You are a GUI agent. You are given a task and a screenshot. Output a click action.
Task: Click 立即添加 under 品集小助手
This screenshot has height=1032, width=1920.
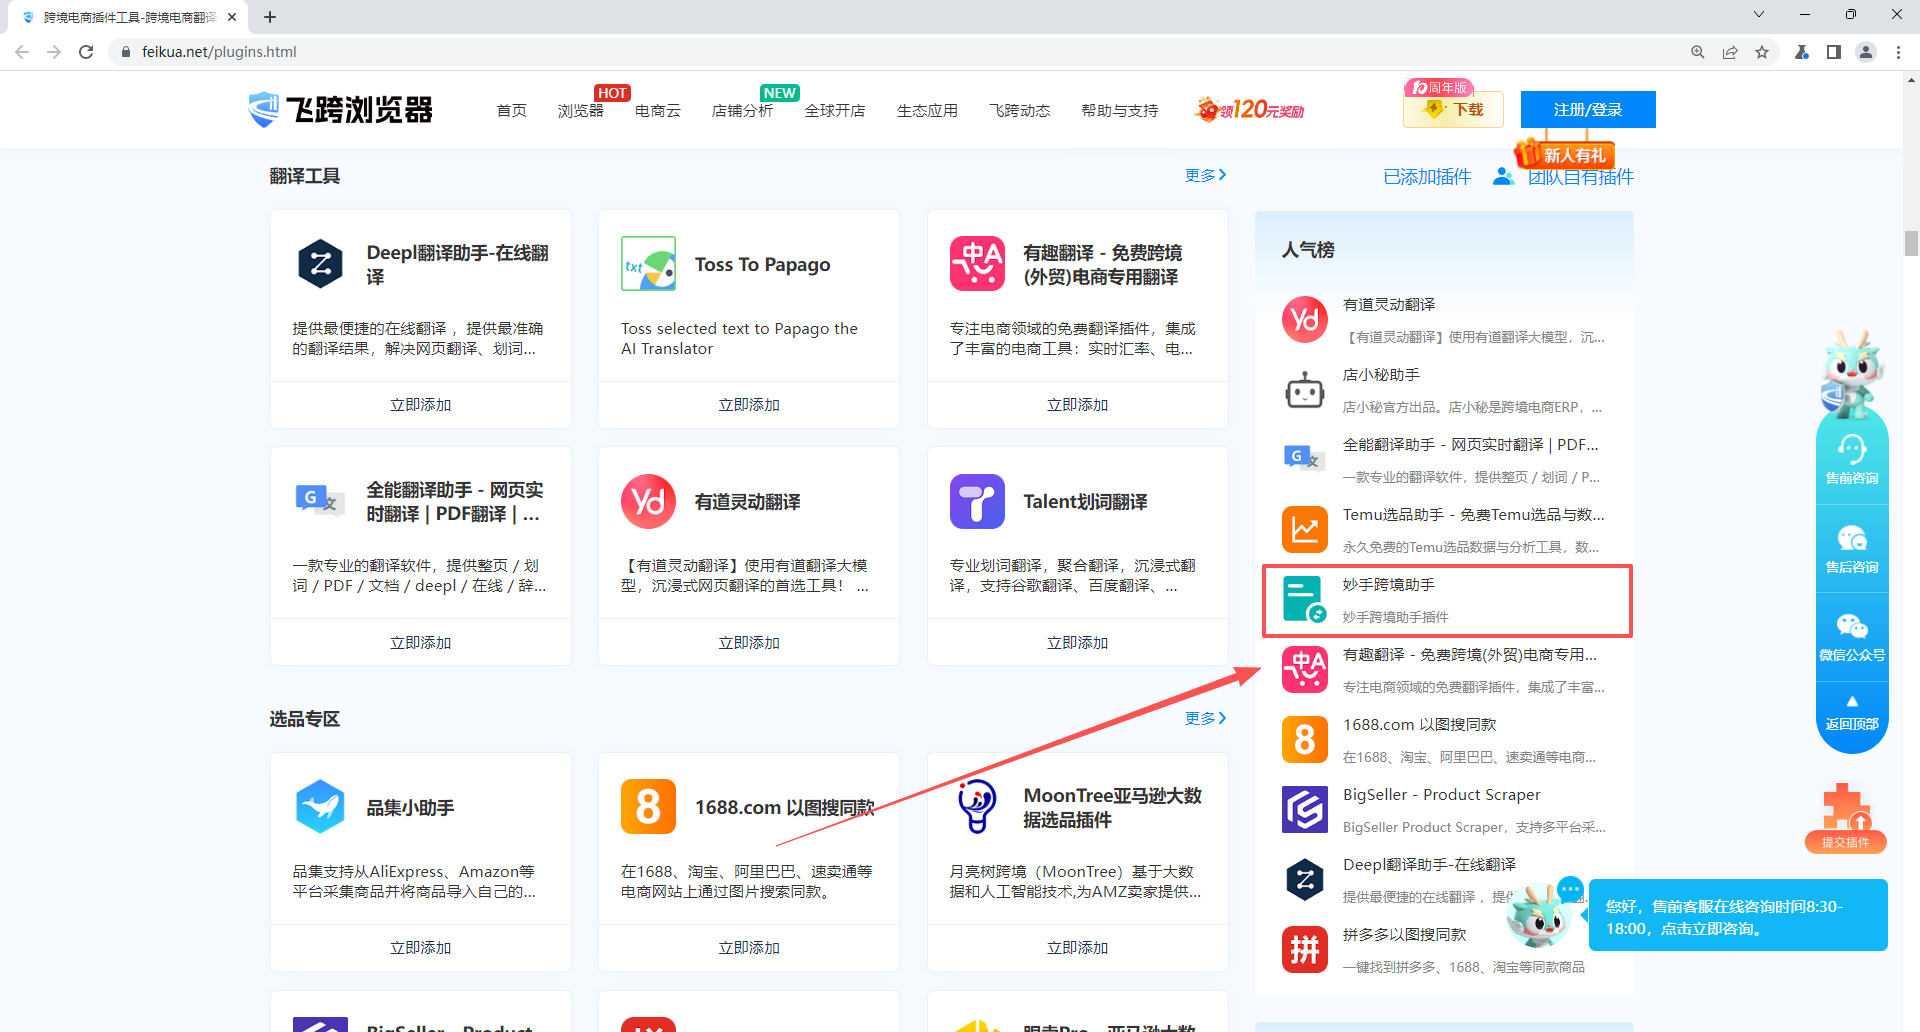(x=421, y=947)
